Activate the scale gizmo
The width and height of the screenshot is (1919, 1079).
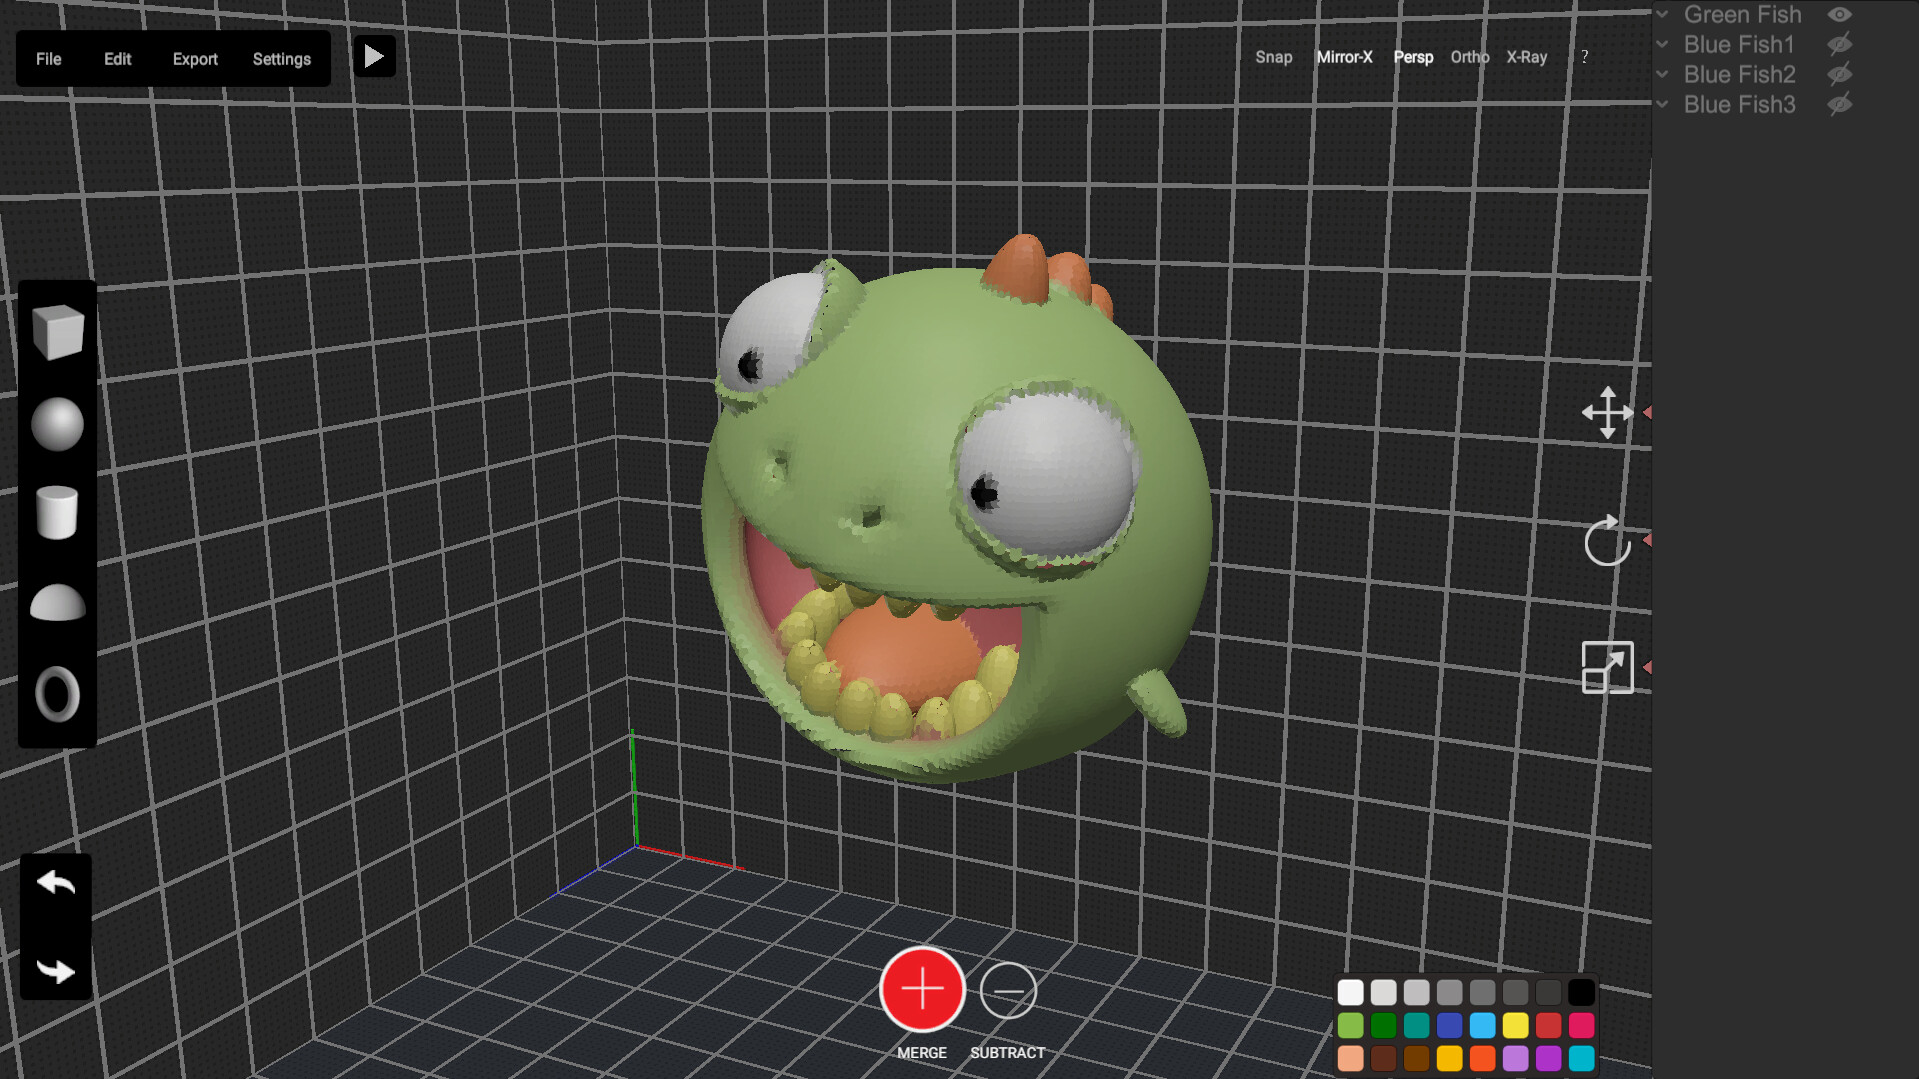[x=1607, y=667]
